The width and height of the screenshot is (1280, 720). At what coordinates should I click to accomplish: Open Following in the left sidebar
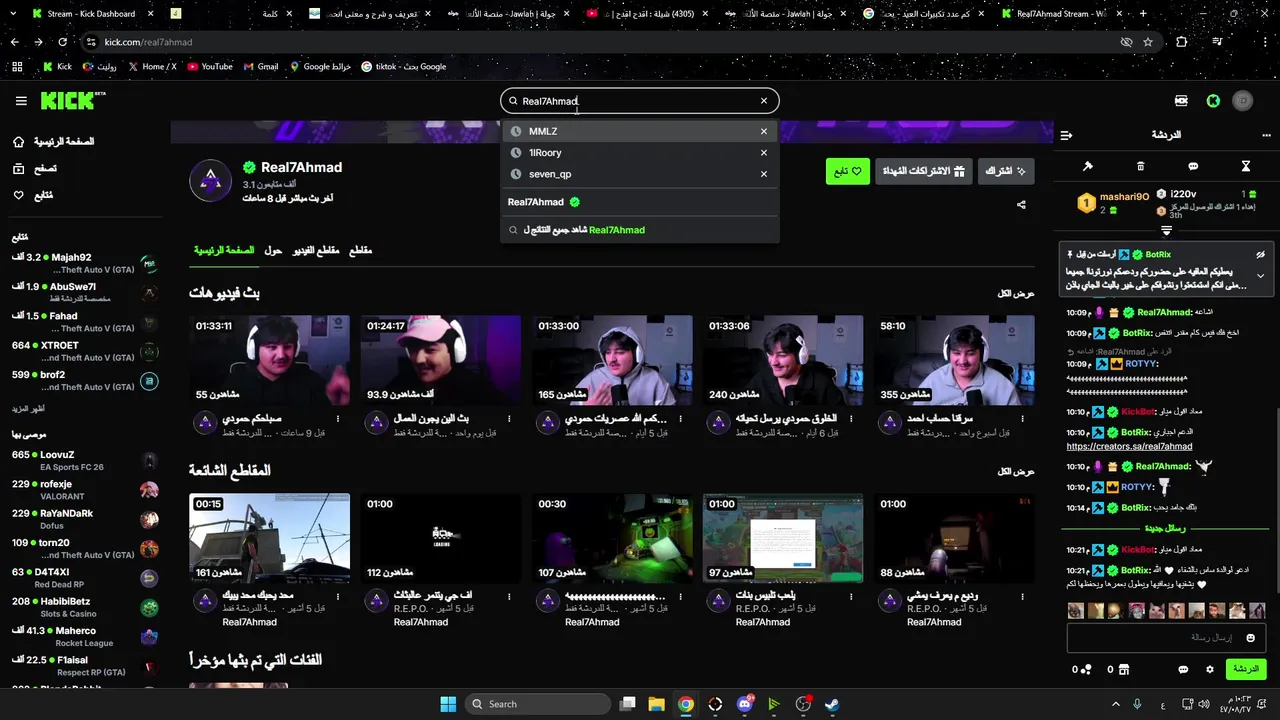coord(33,195)
